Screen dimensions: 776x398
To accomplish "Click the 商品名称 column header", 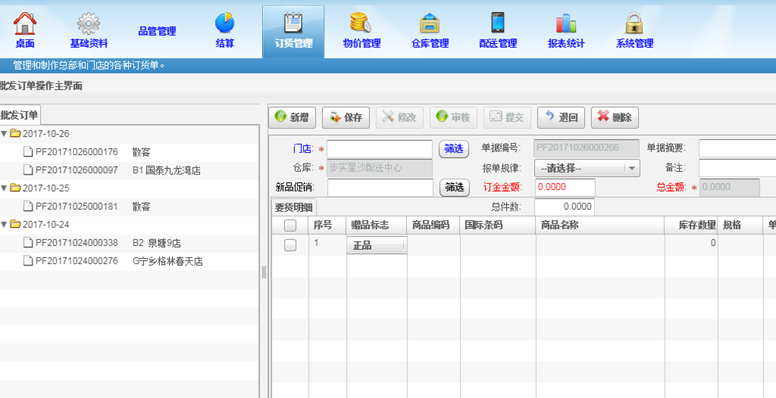I will [600, 225].
